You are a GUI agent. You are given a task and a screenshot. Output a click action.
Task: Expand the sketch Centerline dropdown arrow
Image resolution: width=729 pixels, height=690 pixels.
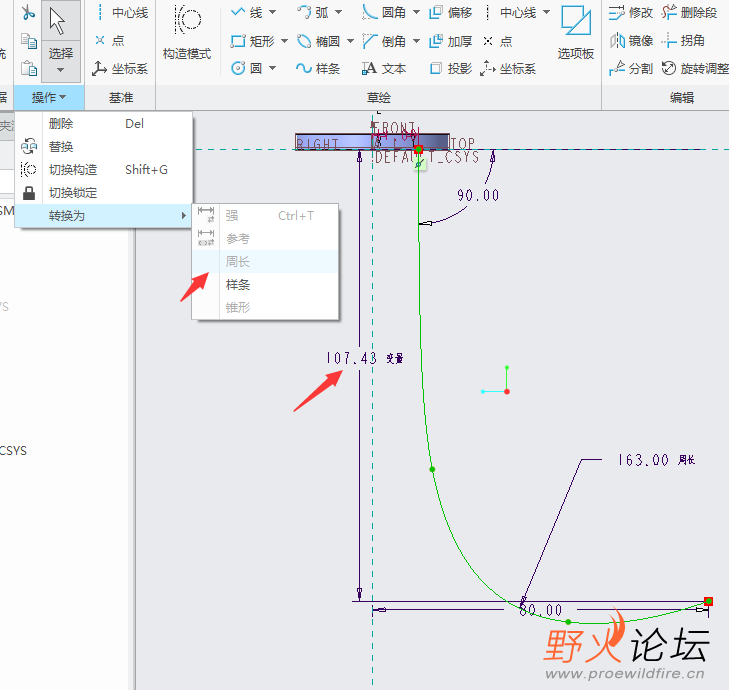[546, 13]
